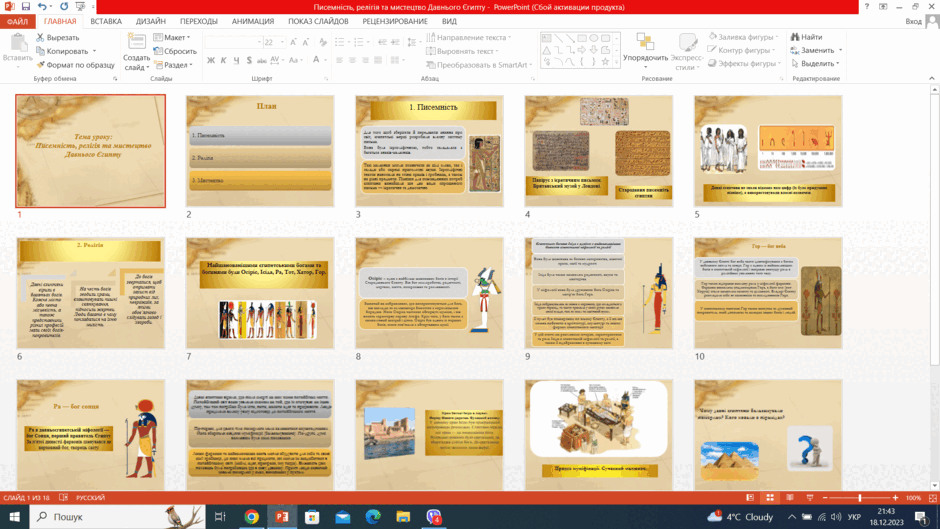Open Windows Start menu
940x529 pixels.
tap(14, 516)
